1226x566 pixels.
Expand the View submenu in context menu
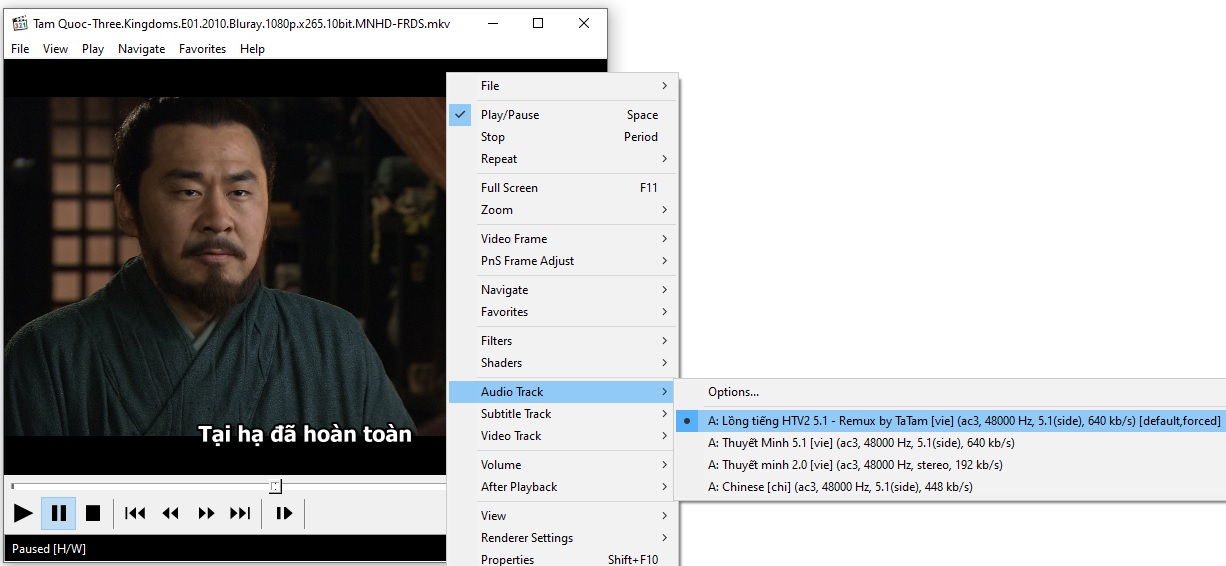(563, 516)
